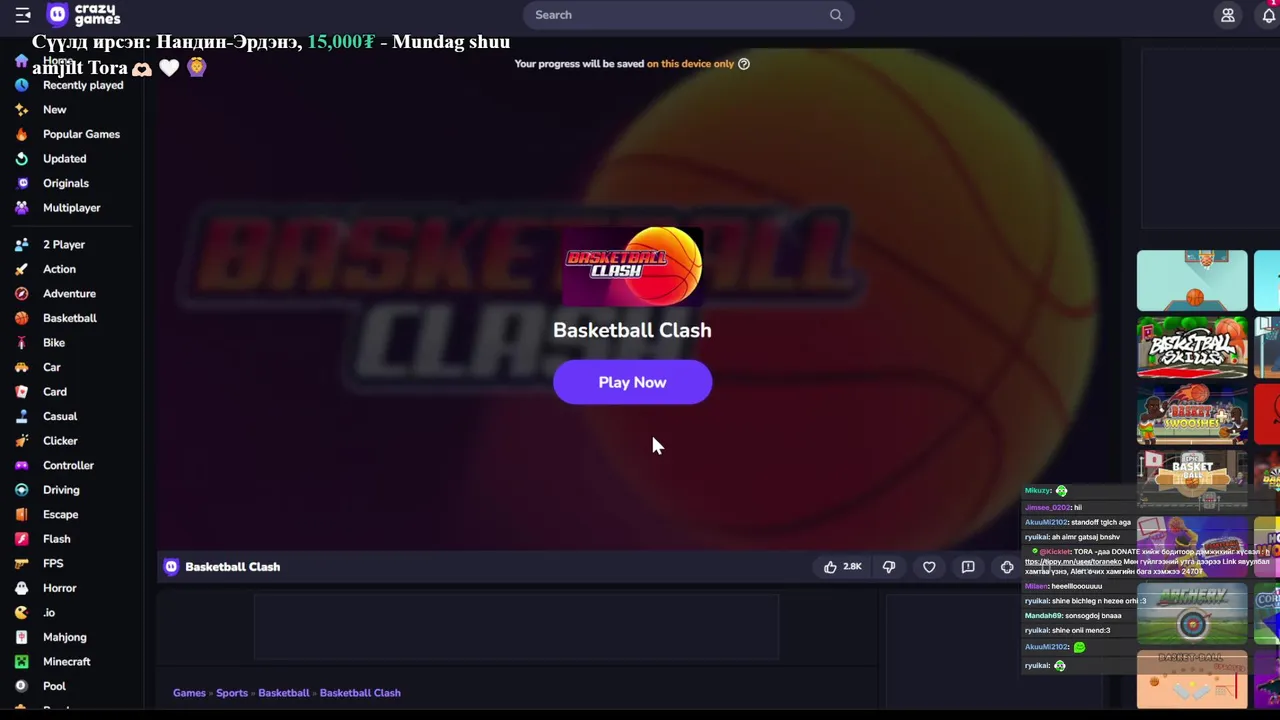Click the Basketball Clash title in game bar
Viewport: 1280px width, 720px height.
click(x=232, y=567)
